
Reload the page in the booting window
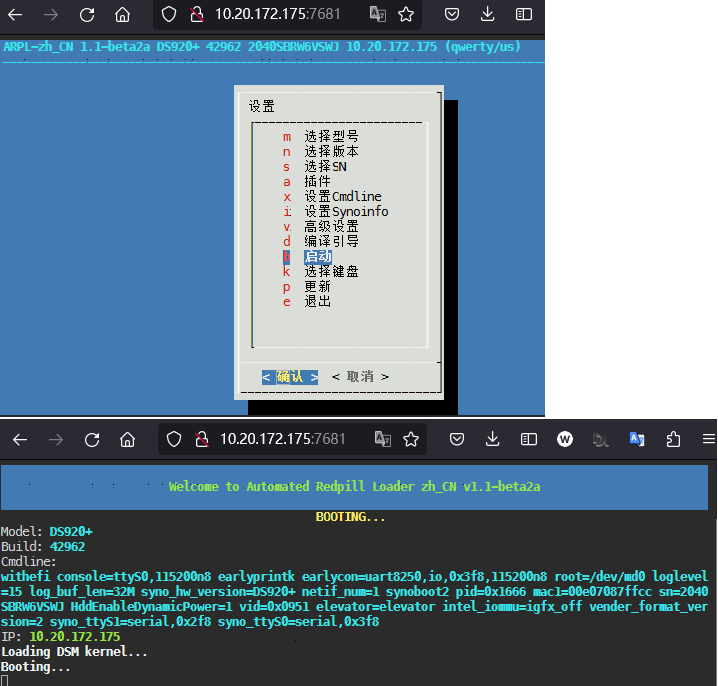click(92, 439)
